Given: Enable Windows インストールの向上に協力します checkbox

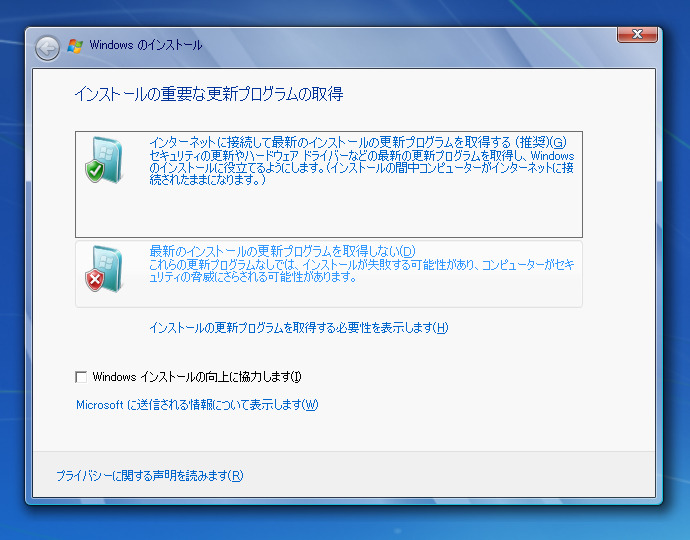Looking at the screenshot, I should point(81,377).
